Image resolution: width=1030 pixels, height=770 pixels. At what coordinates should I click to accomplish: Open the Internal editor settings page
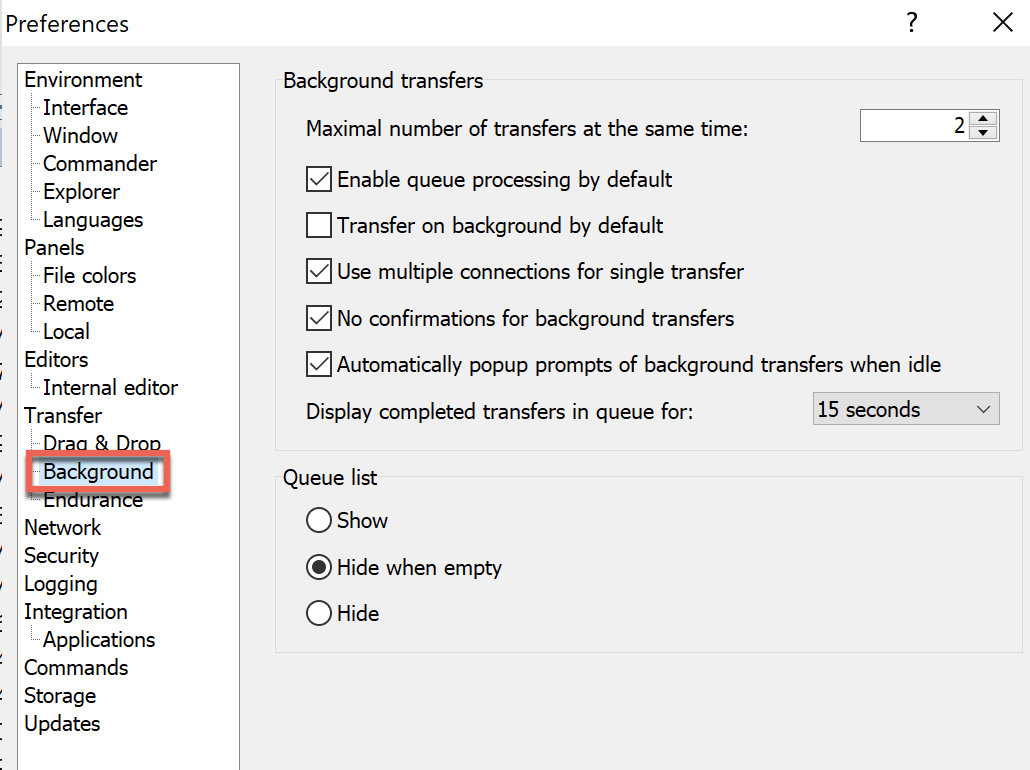[x=110, y=388]
